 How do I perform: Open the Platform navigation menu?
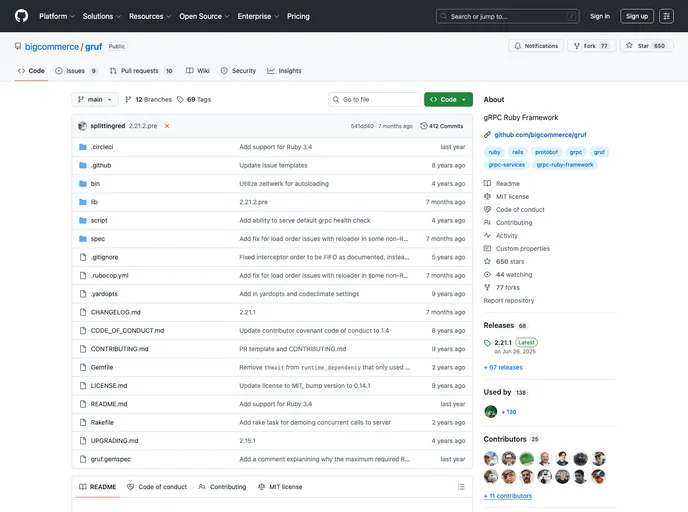[x=56, y=16]
